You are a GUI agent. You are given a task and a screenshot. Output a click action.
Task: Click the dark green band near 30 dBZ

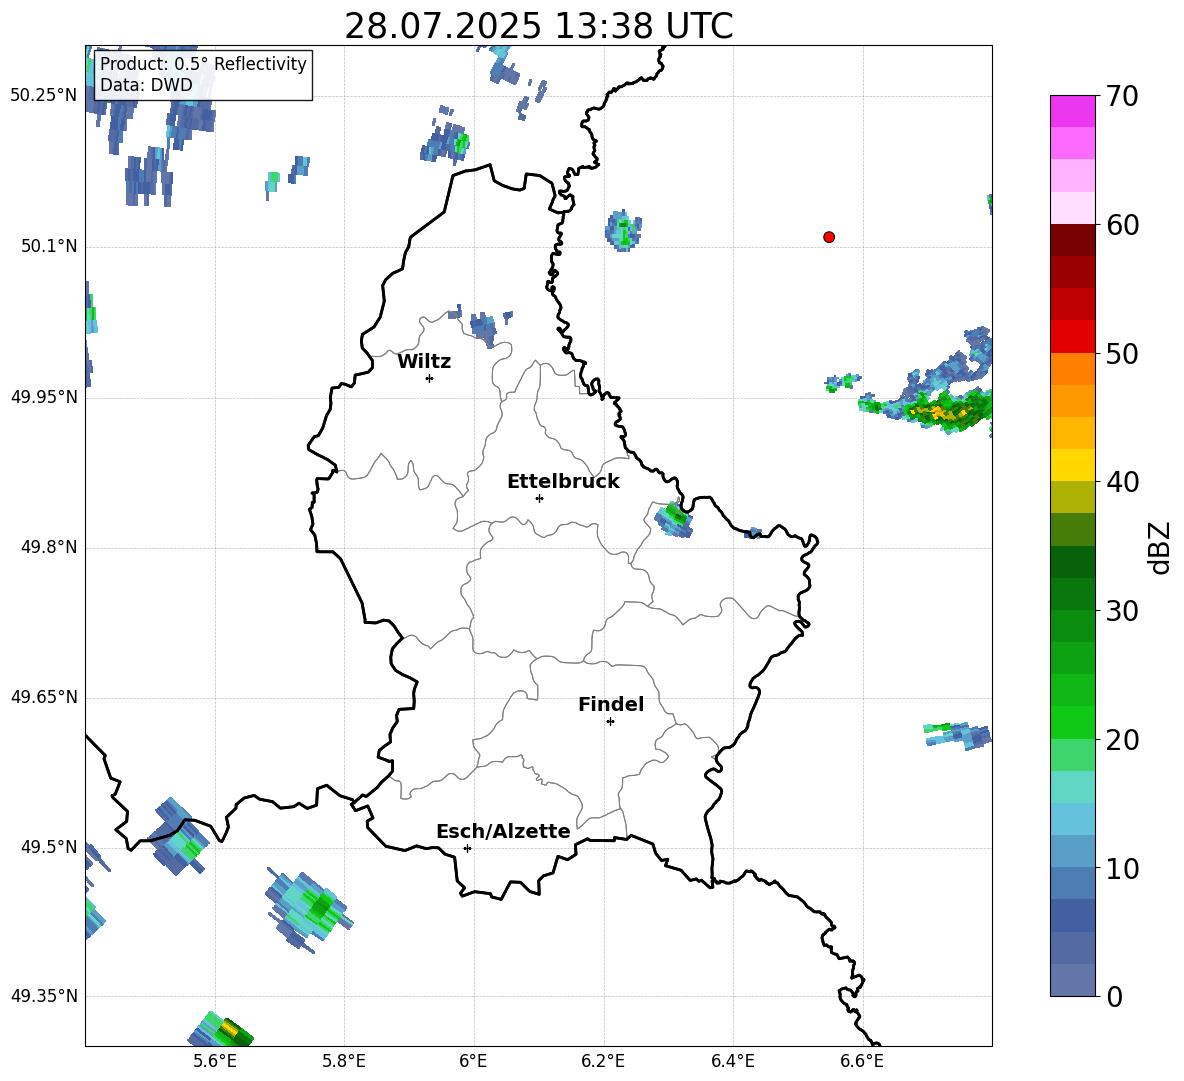pos(1072,593)
